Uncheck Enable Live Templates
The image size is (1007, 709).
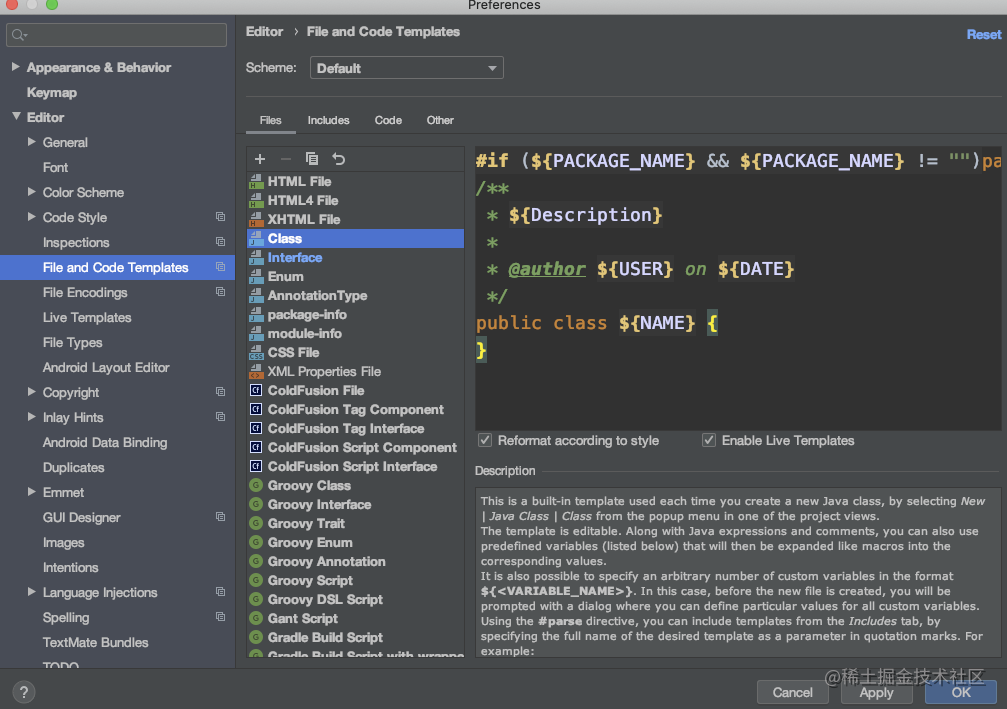coord(709,440)
